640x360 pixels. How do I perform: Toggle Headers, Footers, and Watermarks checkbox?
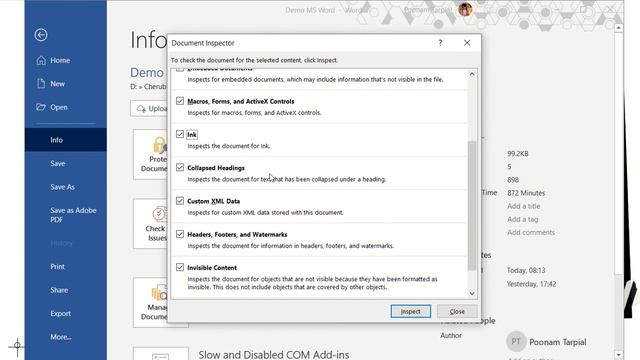180,234
